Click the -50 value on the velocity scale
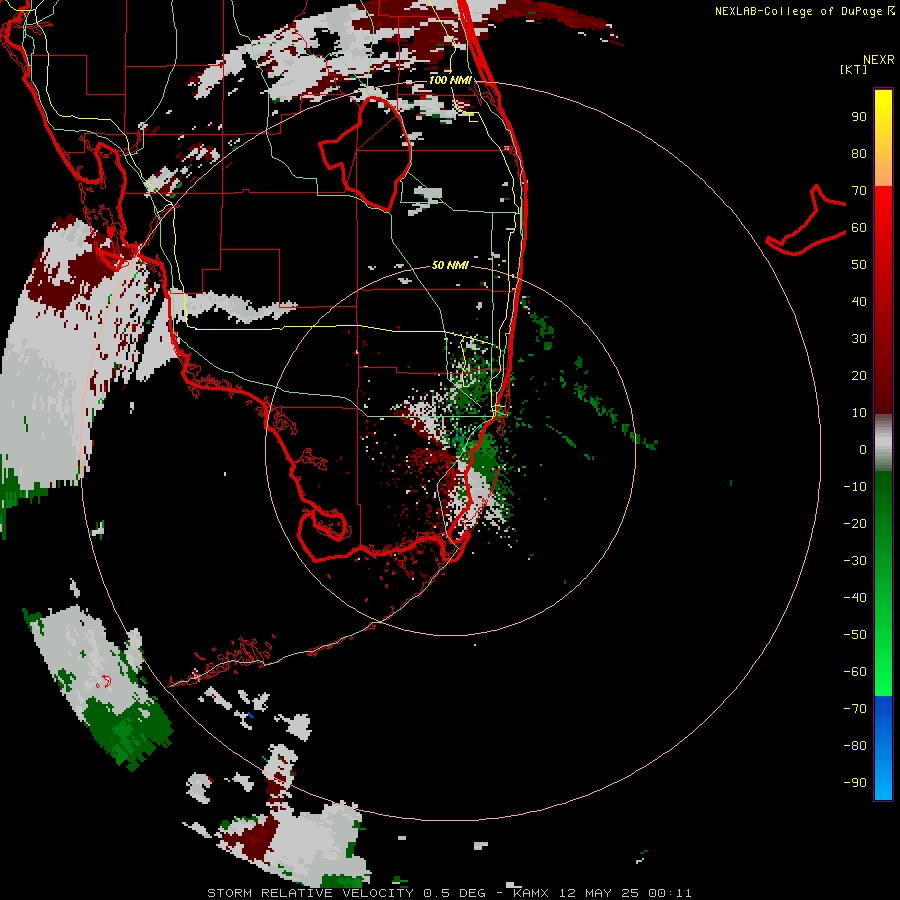Viewport: 900px width, 900px height. 855,635
